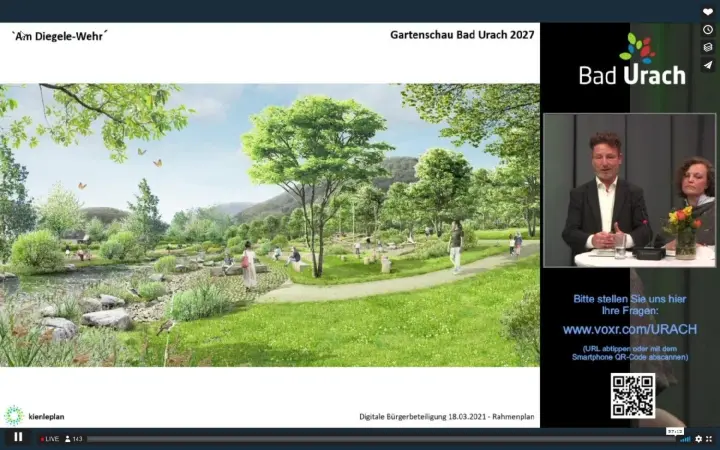The height and width of the screenshot is (450, 720).
Task: Add video to Watch Later
Action: [708, 30]
